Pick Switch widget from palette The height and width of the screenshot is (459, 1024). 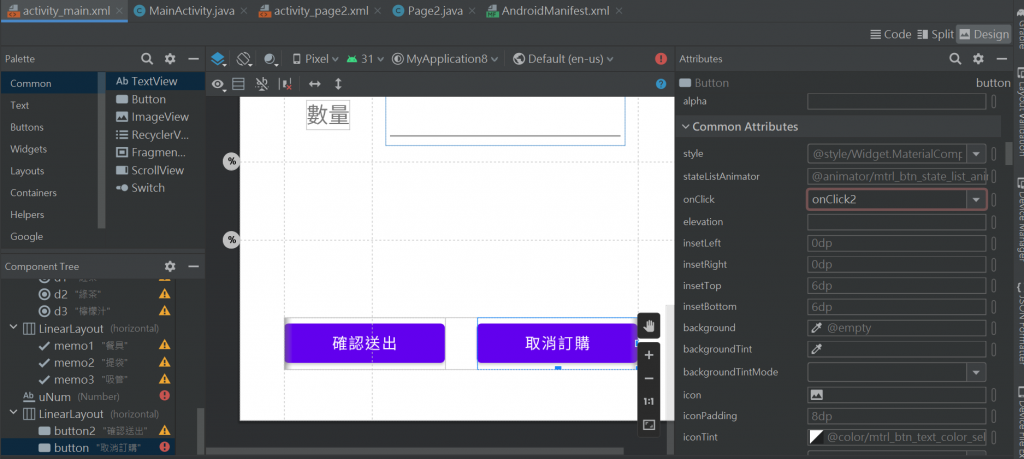(x=141, y=187)
